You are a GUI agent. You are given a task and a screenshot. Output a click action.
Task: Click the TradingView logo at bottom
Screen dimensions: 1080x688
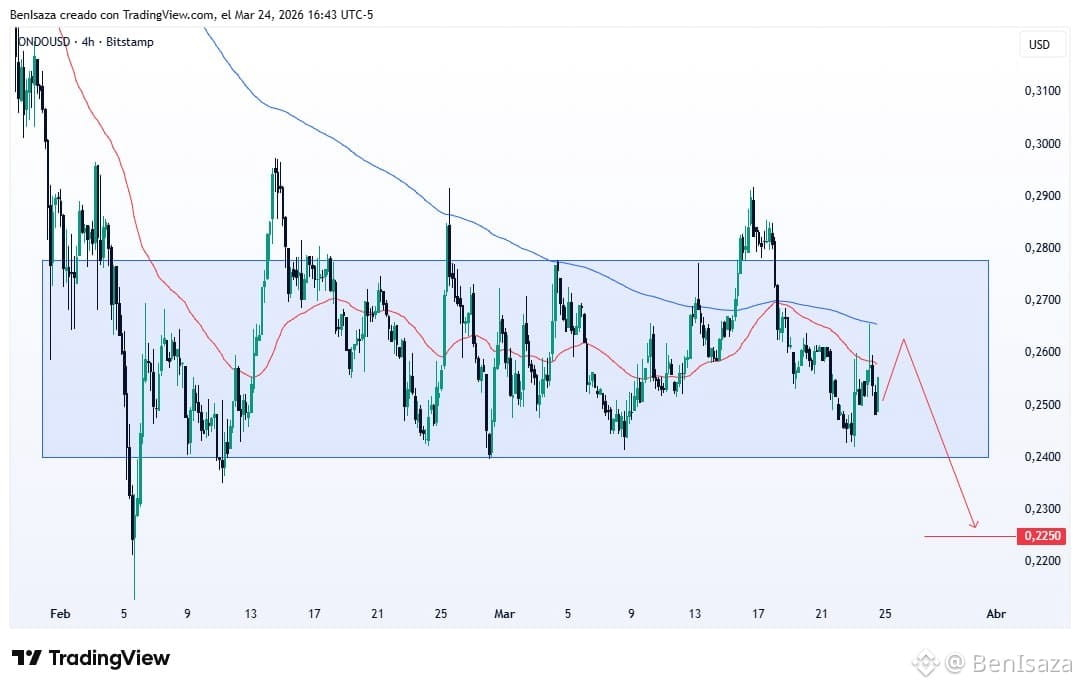(91, 658)
